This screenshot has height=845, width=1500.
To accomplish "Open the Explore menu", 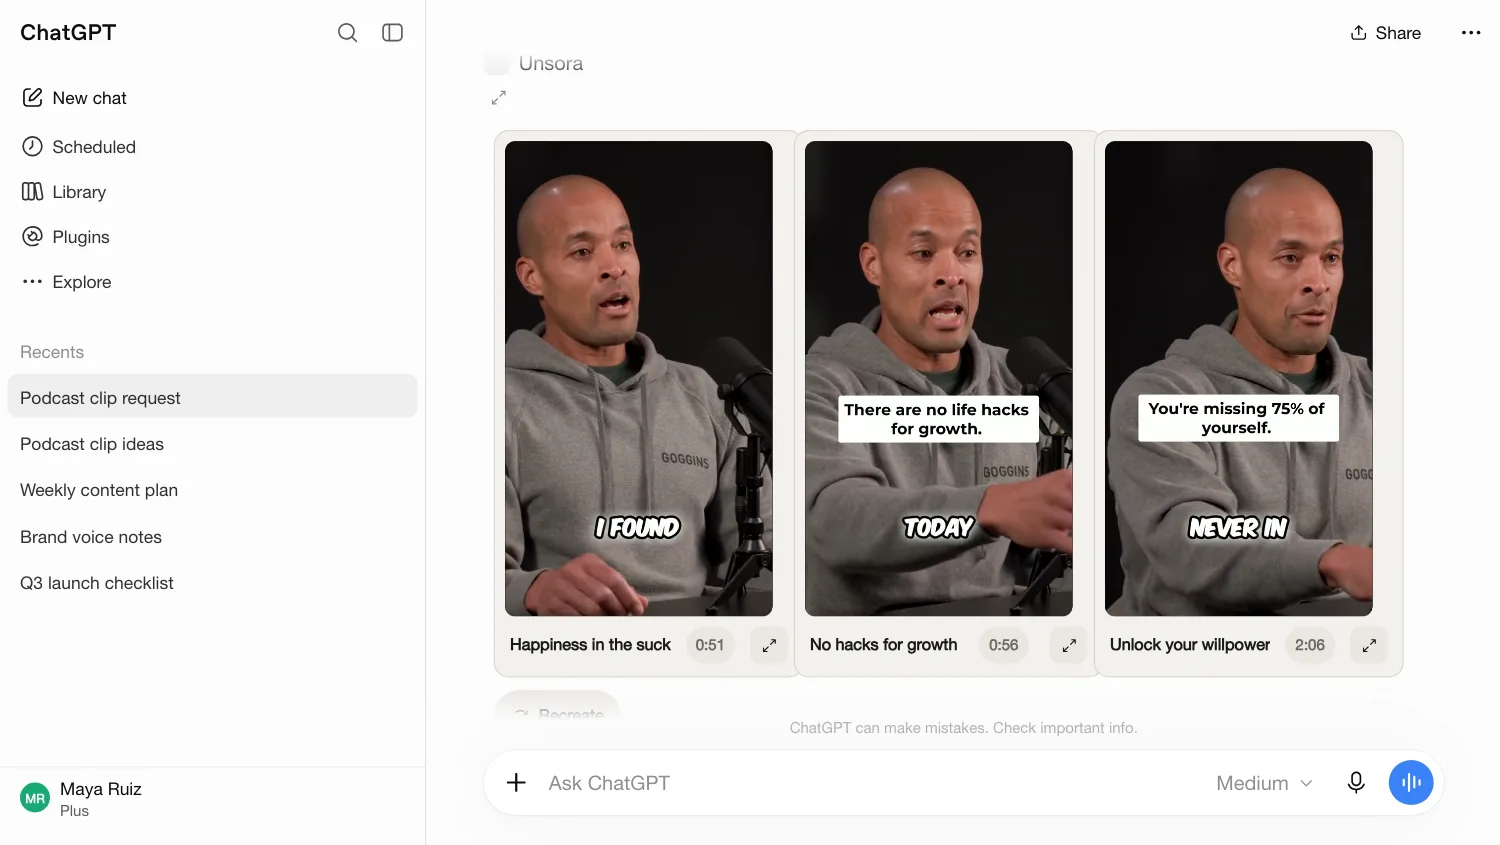I will tap(67, 282).
